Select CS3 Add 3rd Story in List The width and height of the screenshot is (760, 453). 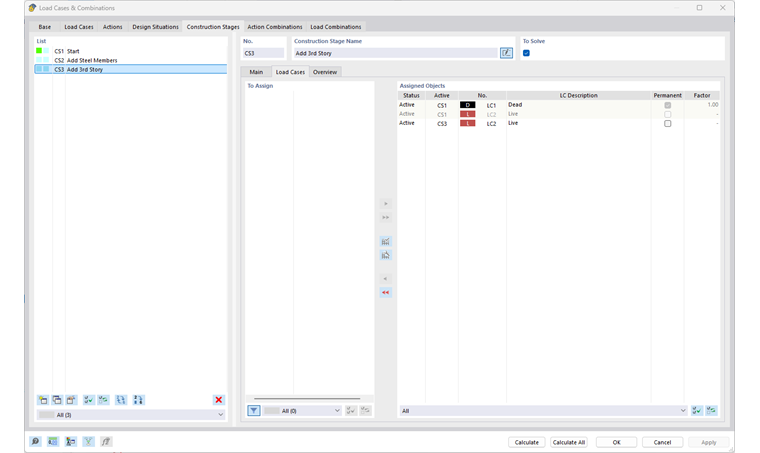131,69
